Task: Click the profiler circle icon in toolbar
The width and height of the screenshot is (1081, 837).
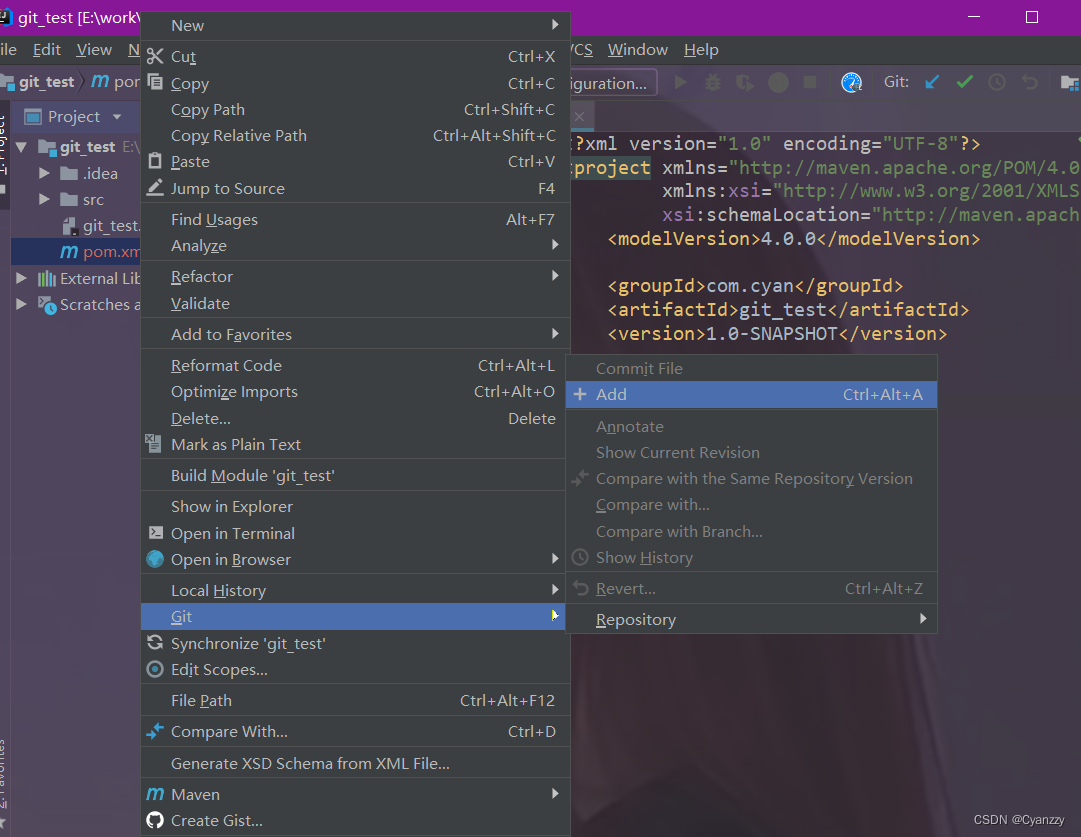Action: tap(778, 83)
